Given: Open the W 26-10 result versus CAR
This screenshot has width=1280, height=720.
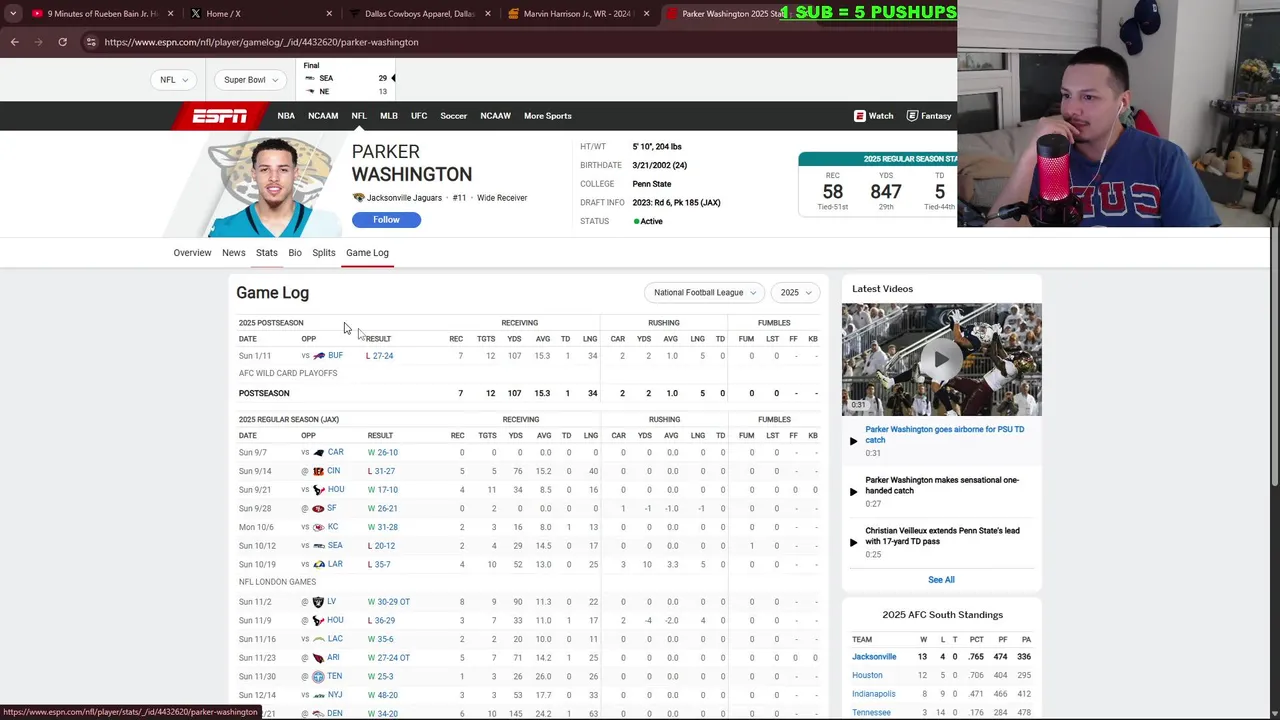Looking at the screenshot, I should pos(383,452).
